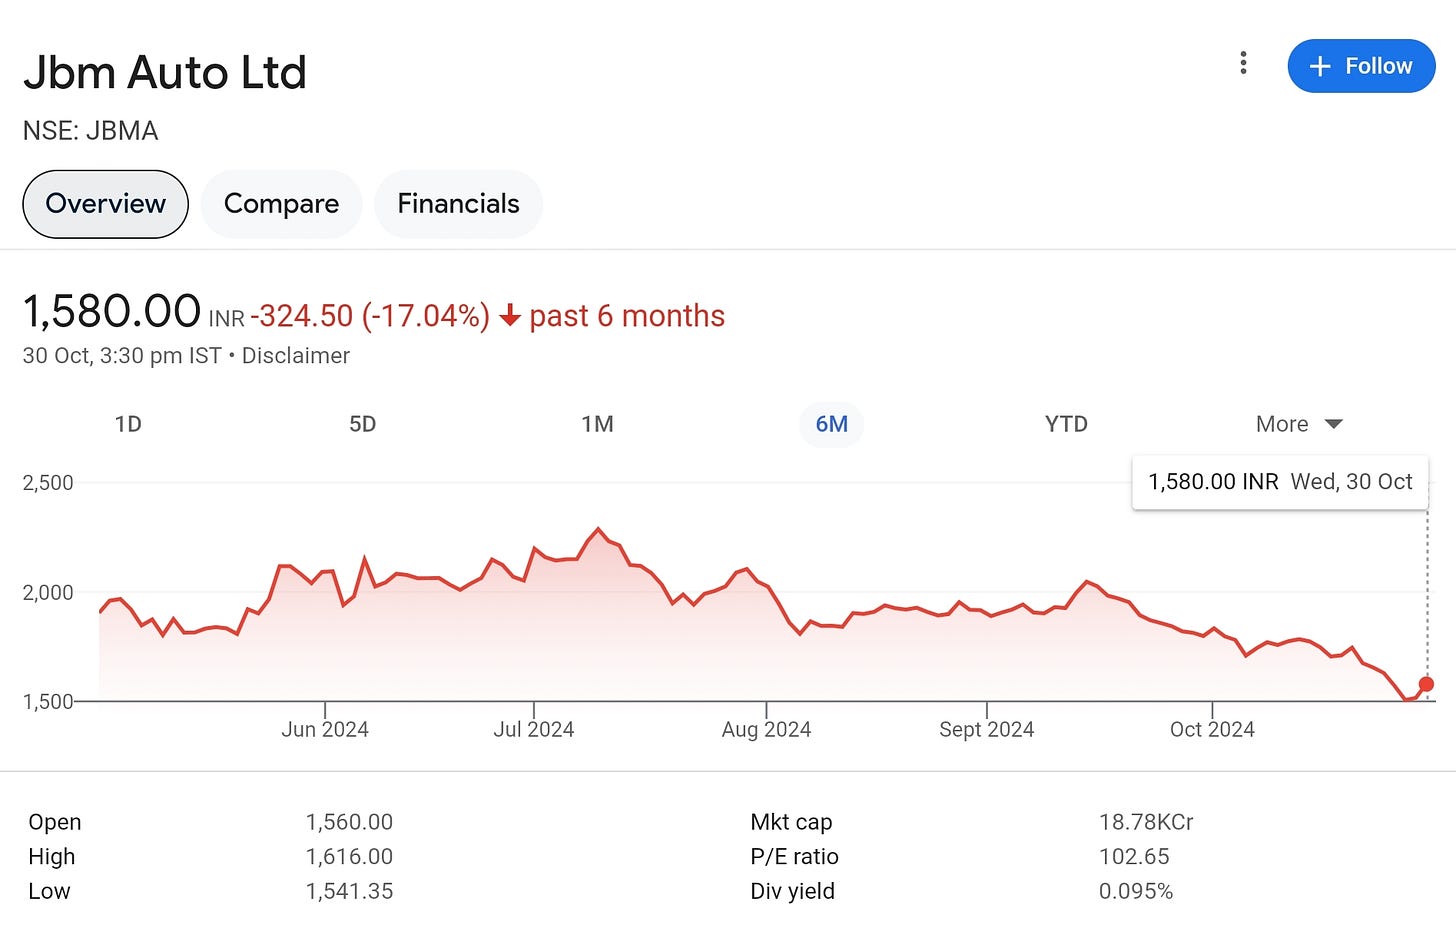The width and height of the screenshot is (1456, 931).
Task: Click the Aug 2024 axis label
Action: pyautogui.click(x=766, y=730)
